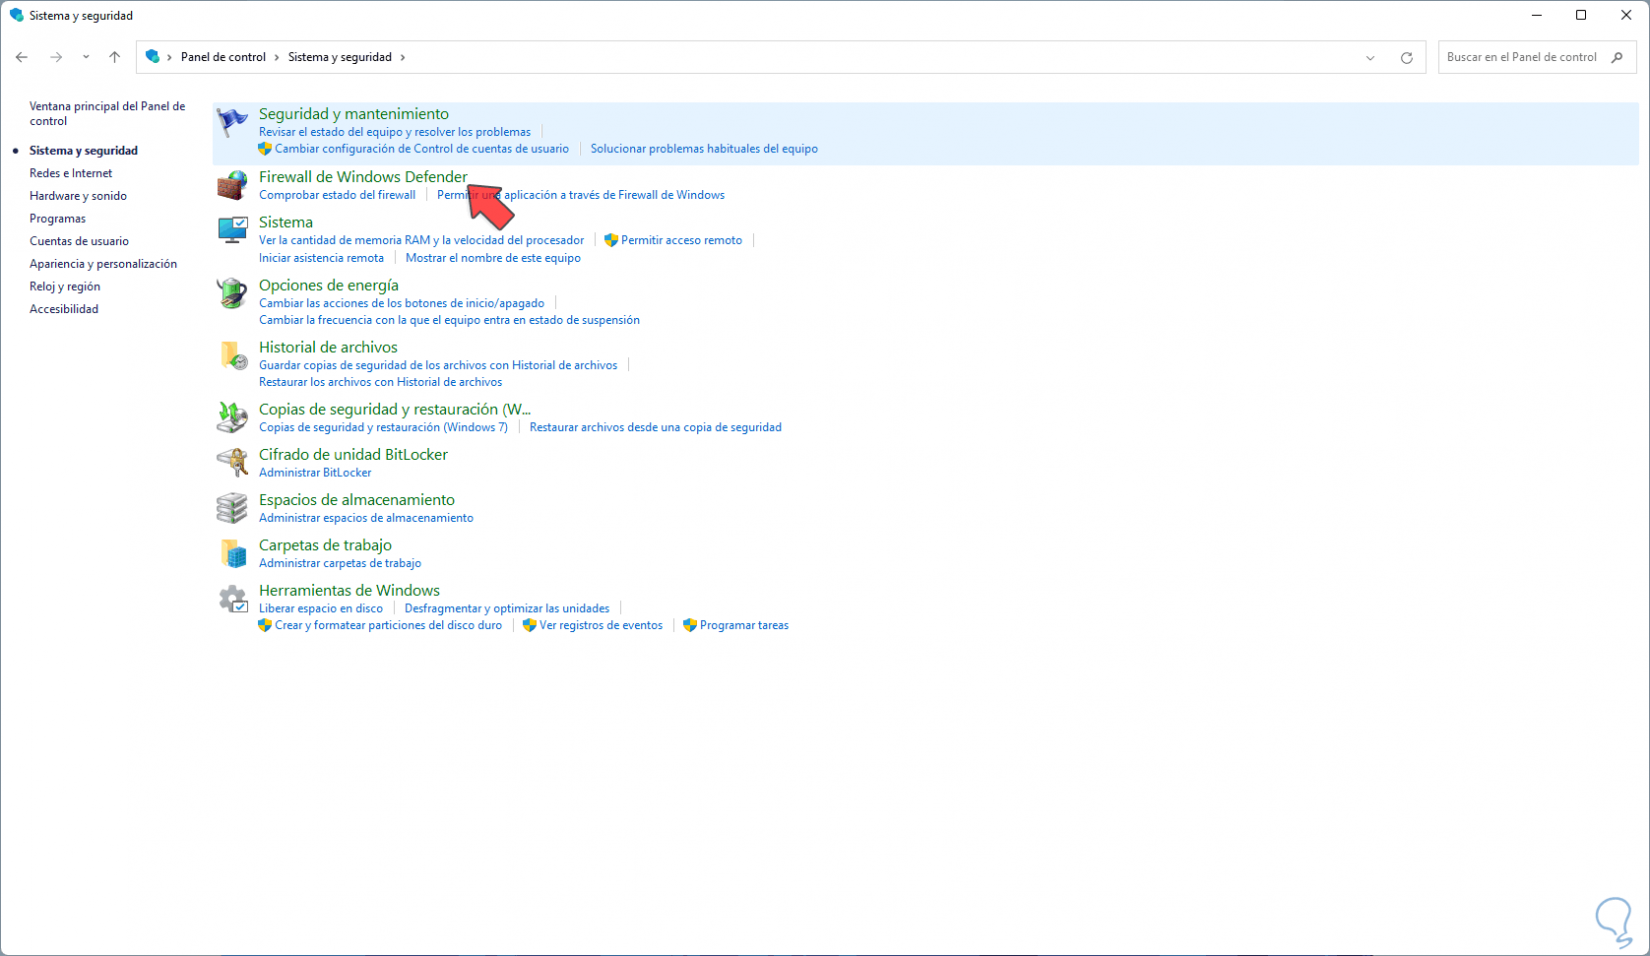
Task: Open Programas category
Action: pyautogui.click(x=58, y=218)
